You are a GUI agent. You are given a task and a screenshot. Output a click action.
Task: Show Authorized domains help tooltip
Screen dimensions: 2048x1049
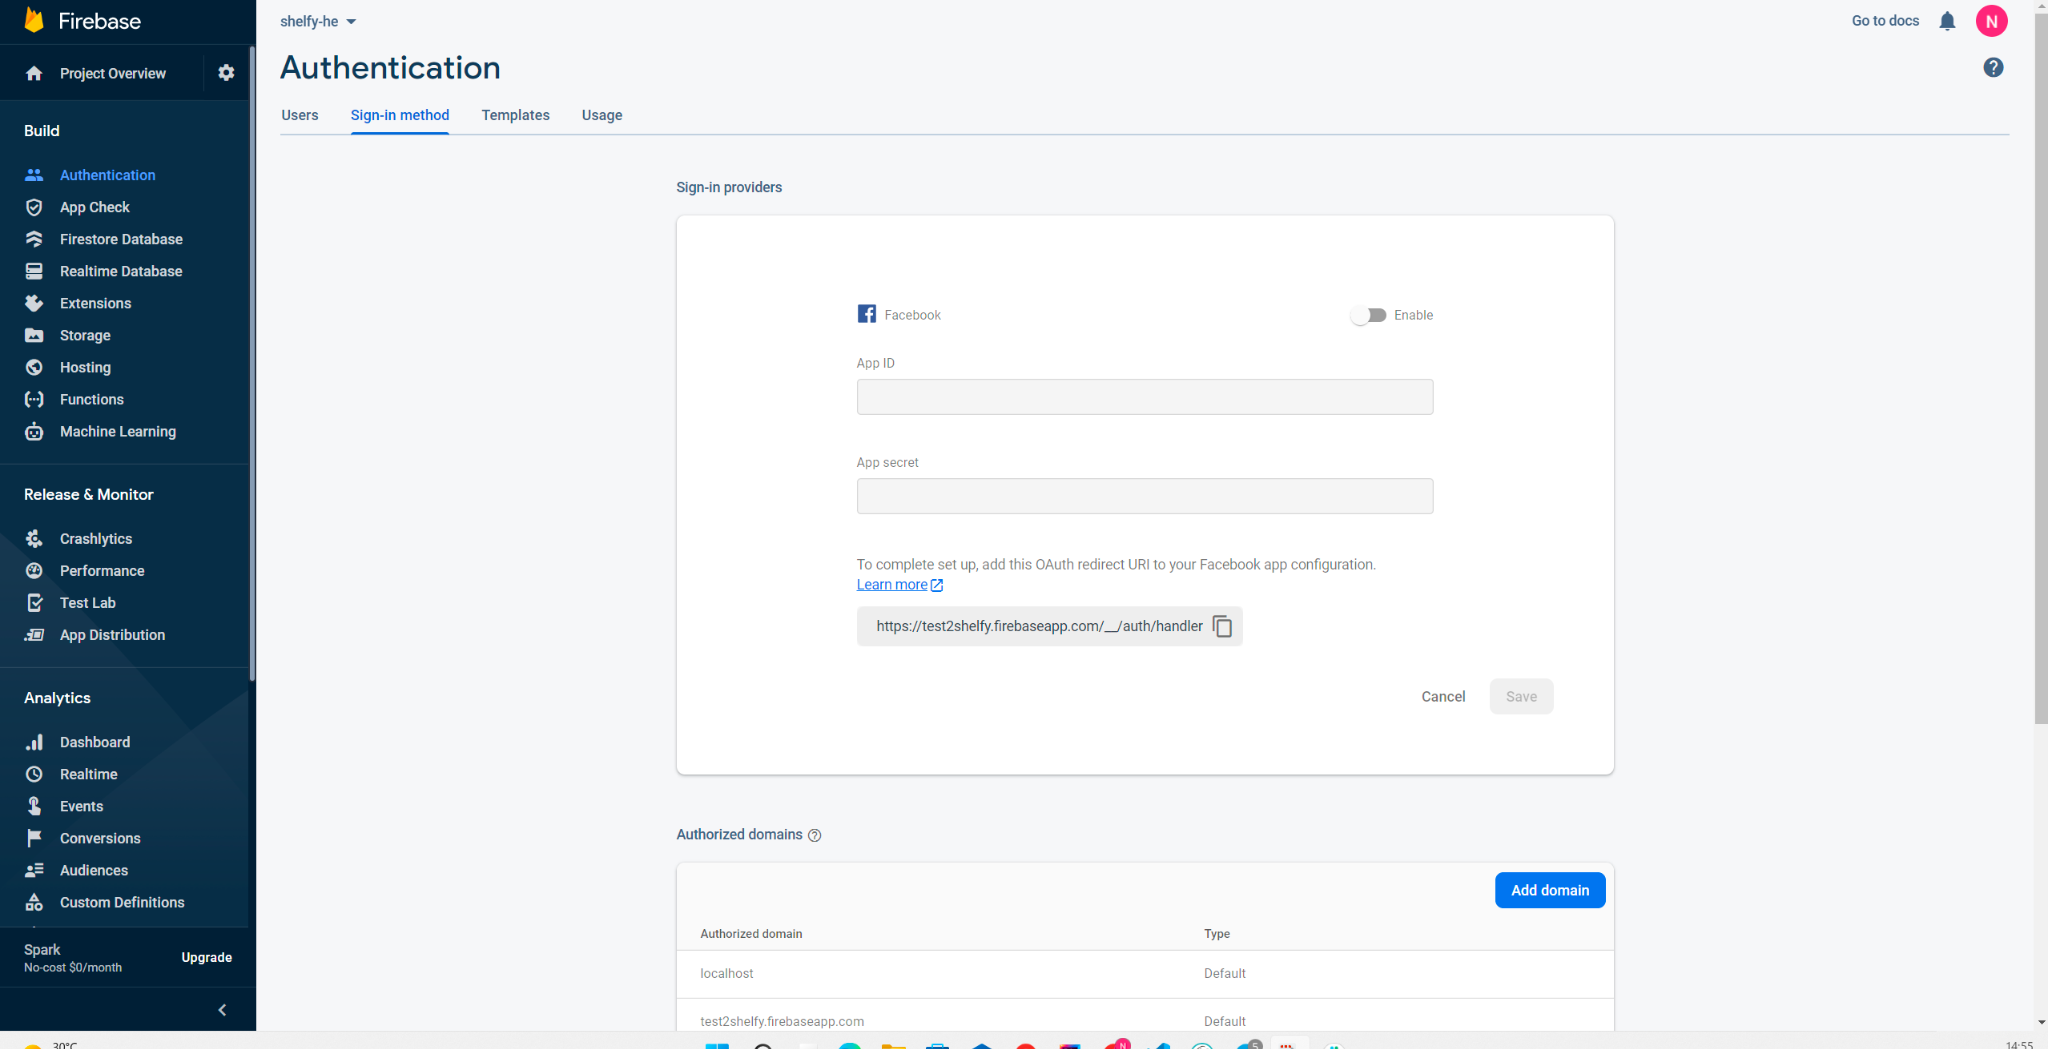pos(815,836)
